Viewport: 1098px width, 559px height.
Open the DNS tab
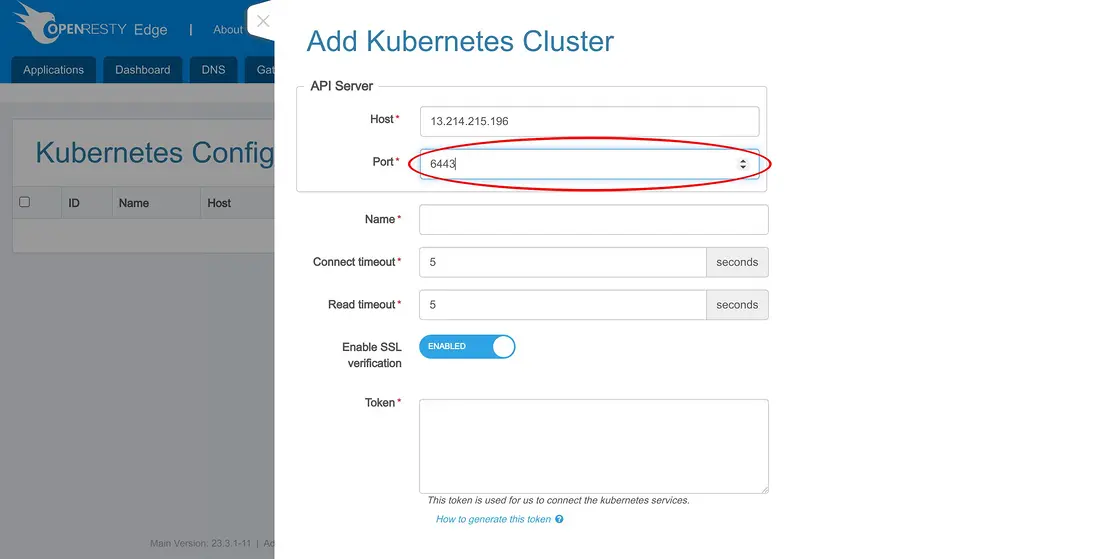click(214, 70)
